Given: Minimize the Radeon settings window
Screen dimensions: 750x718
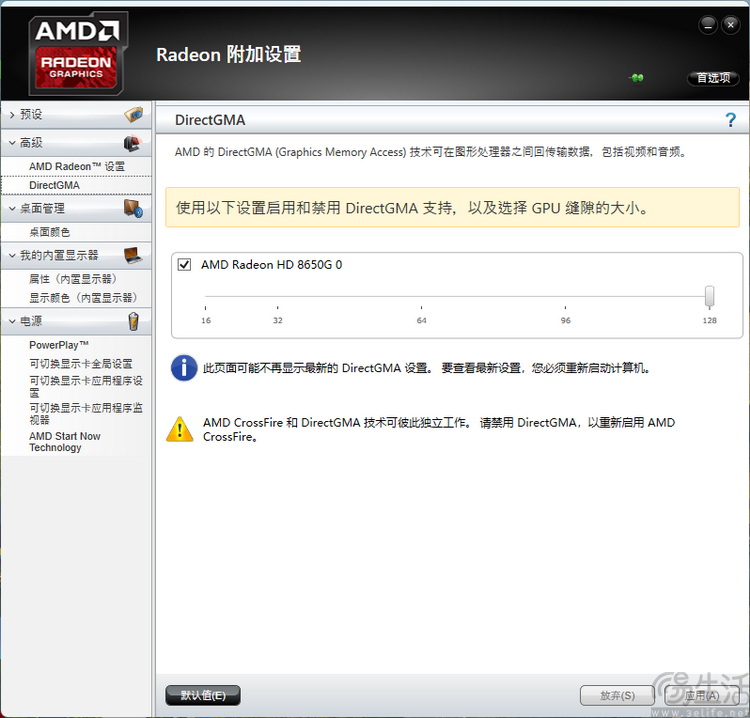Looking at the screenshot, I should pyautogui.click(x=707, y=25).
